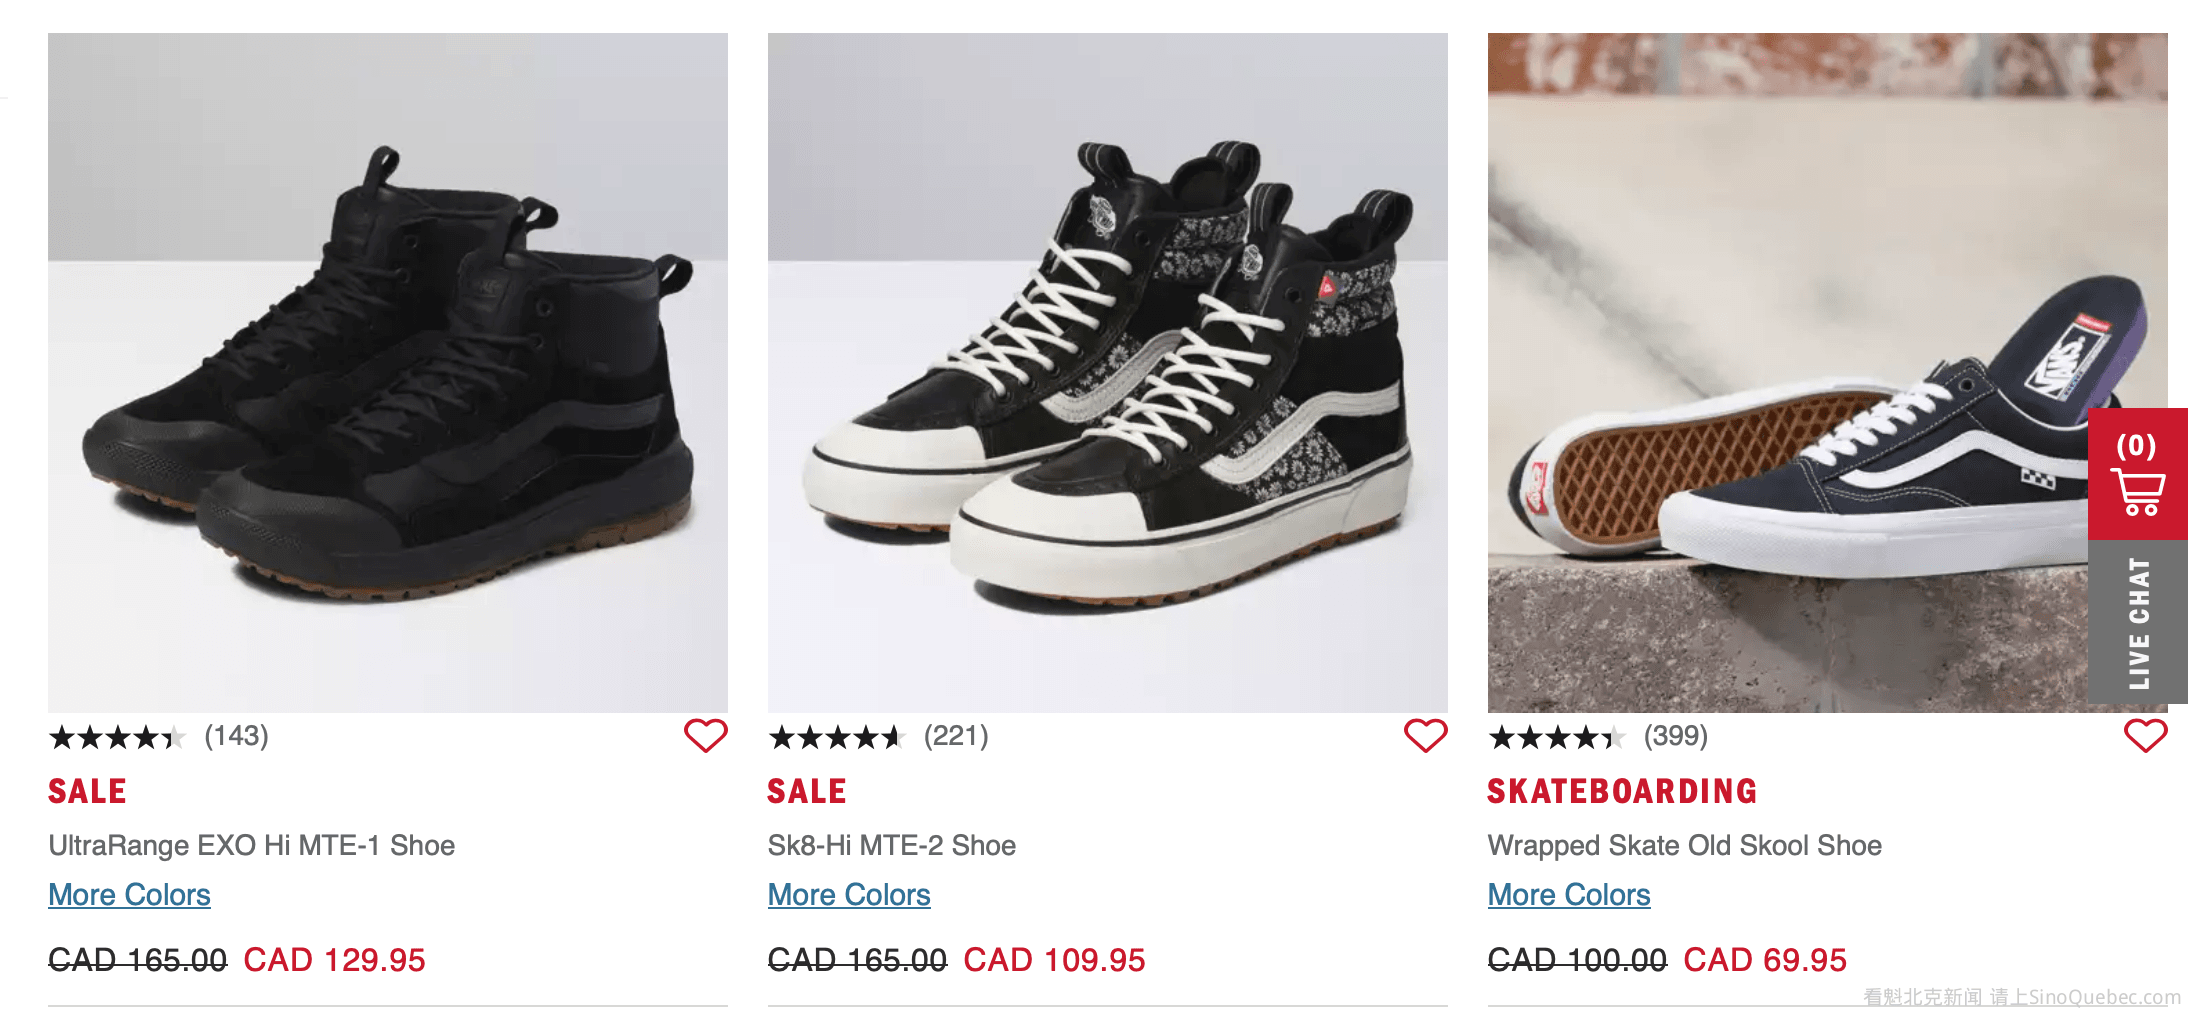Open the UltraRange EXO Hi MTE-1 Shoe title
2188x1014 pixels.
252,845
